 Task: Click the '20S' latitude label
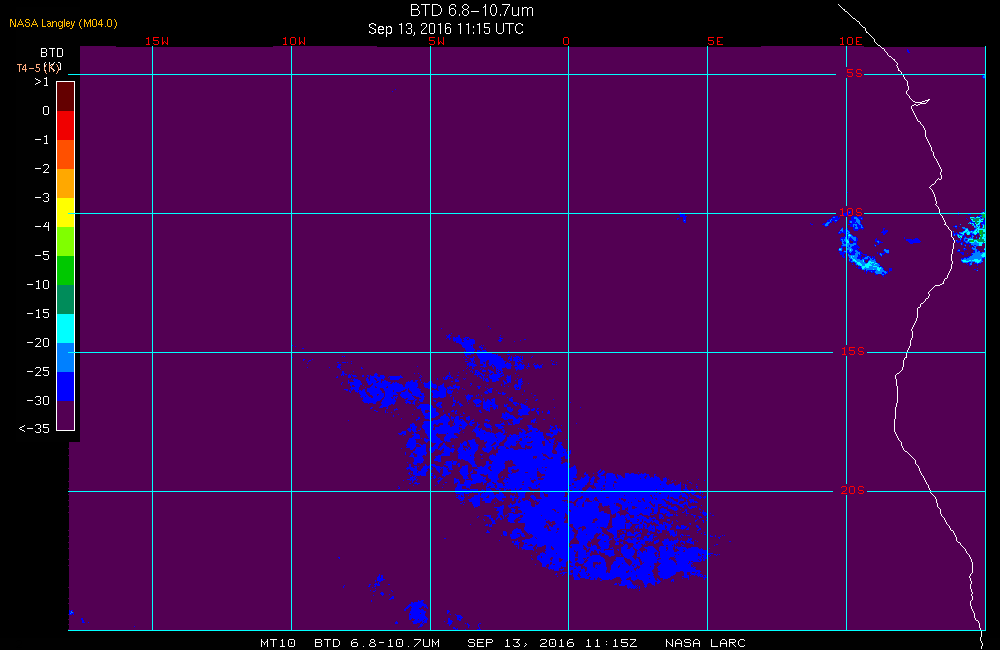click(x=853, y=490)
